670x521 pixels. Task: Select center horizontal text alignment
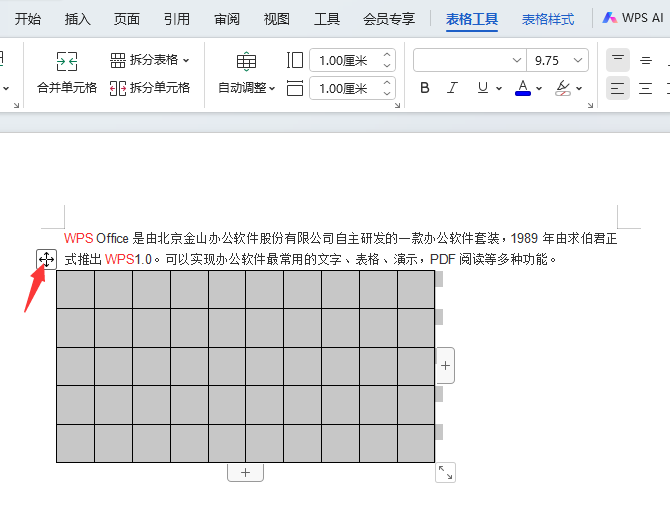tap(646, 88)
